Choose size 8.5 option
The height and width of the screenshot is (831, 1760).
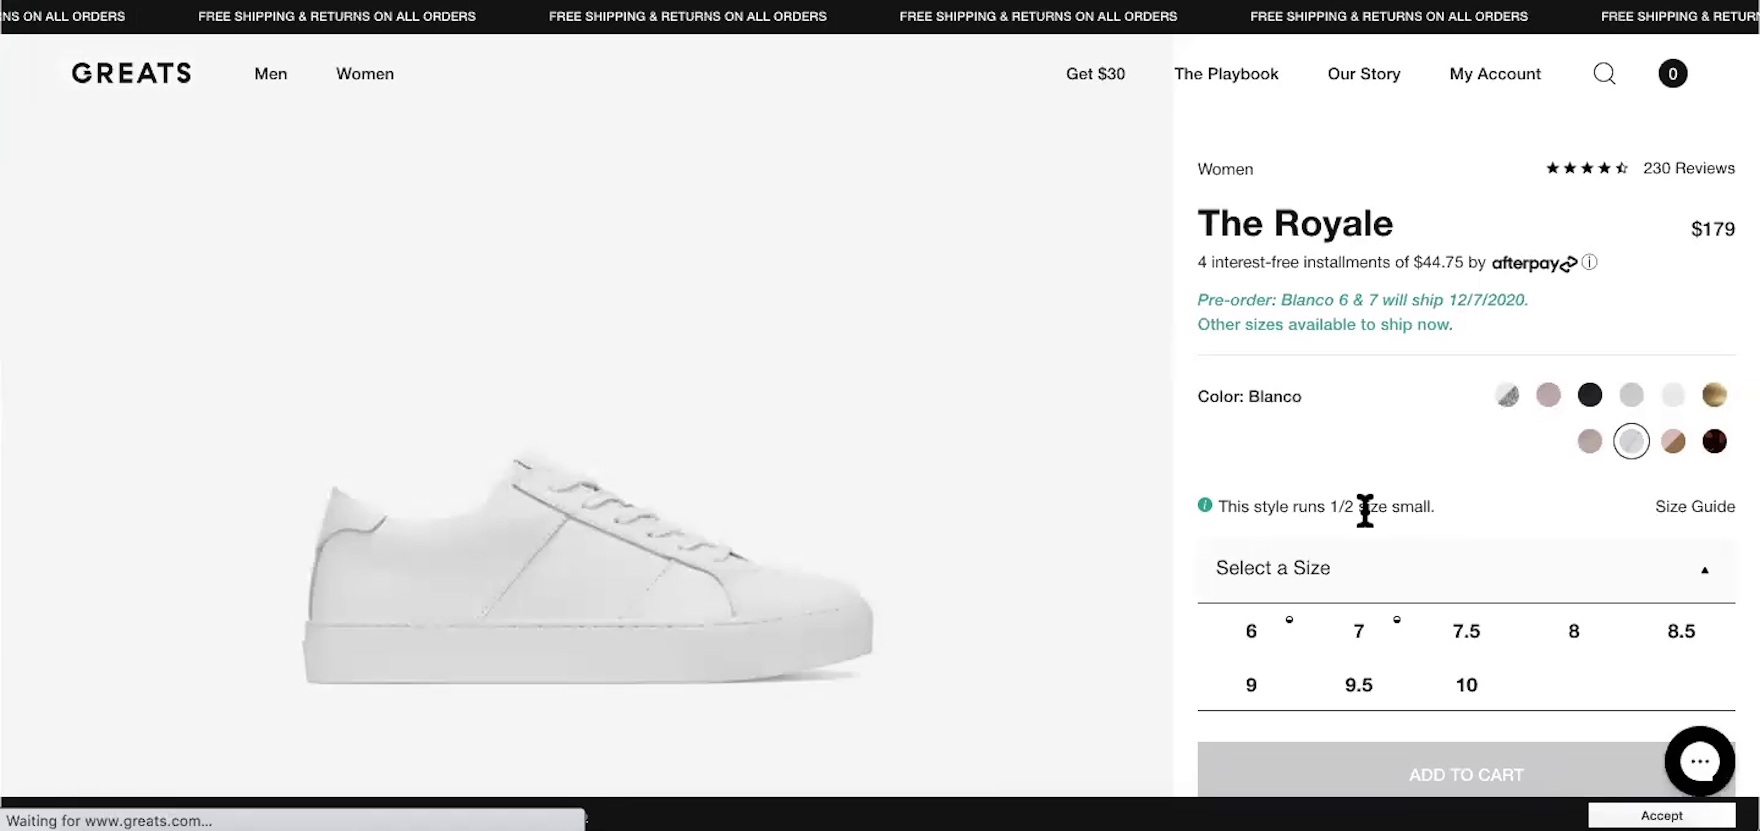[x=1681, y=631]
